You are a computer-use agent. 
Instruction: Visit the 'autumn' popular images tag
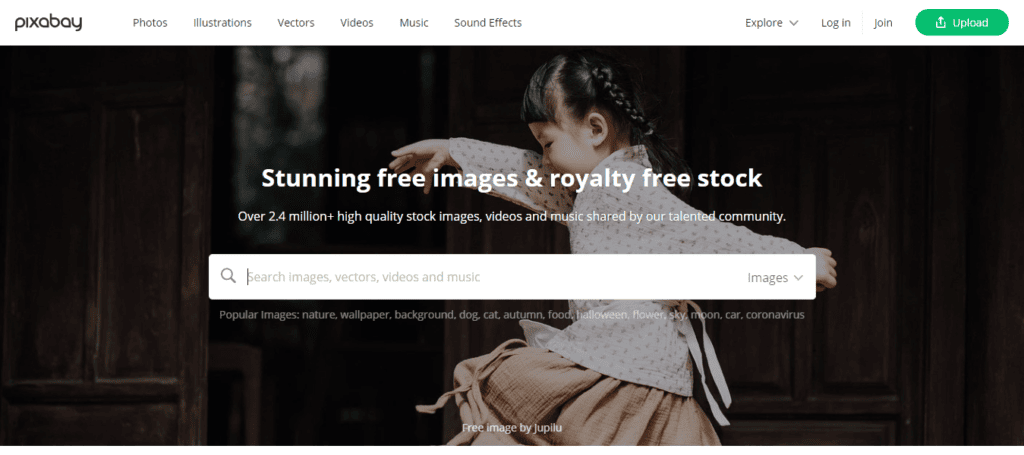click(x=523, y=315)
